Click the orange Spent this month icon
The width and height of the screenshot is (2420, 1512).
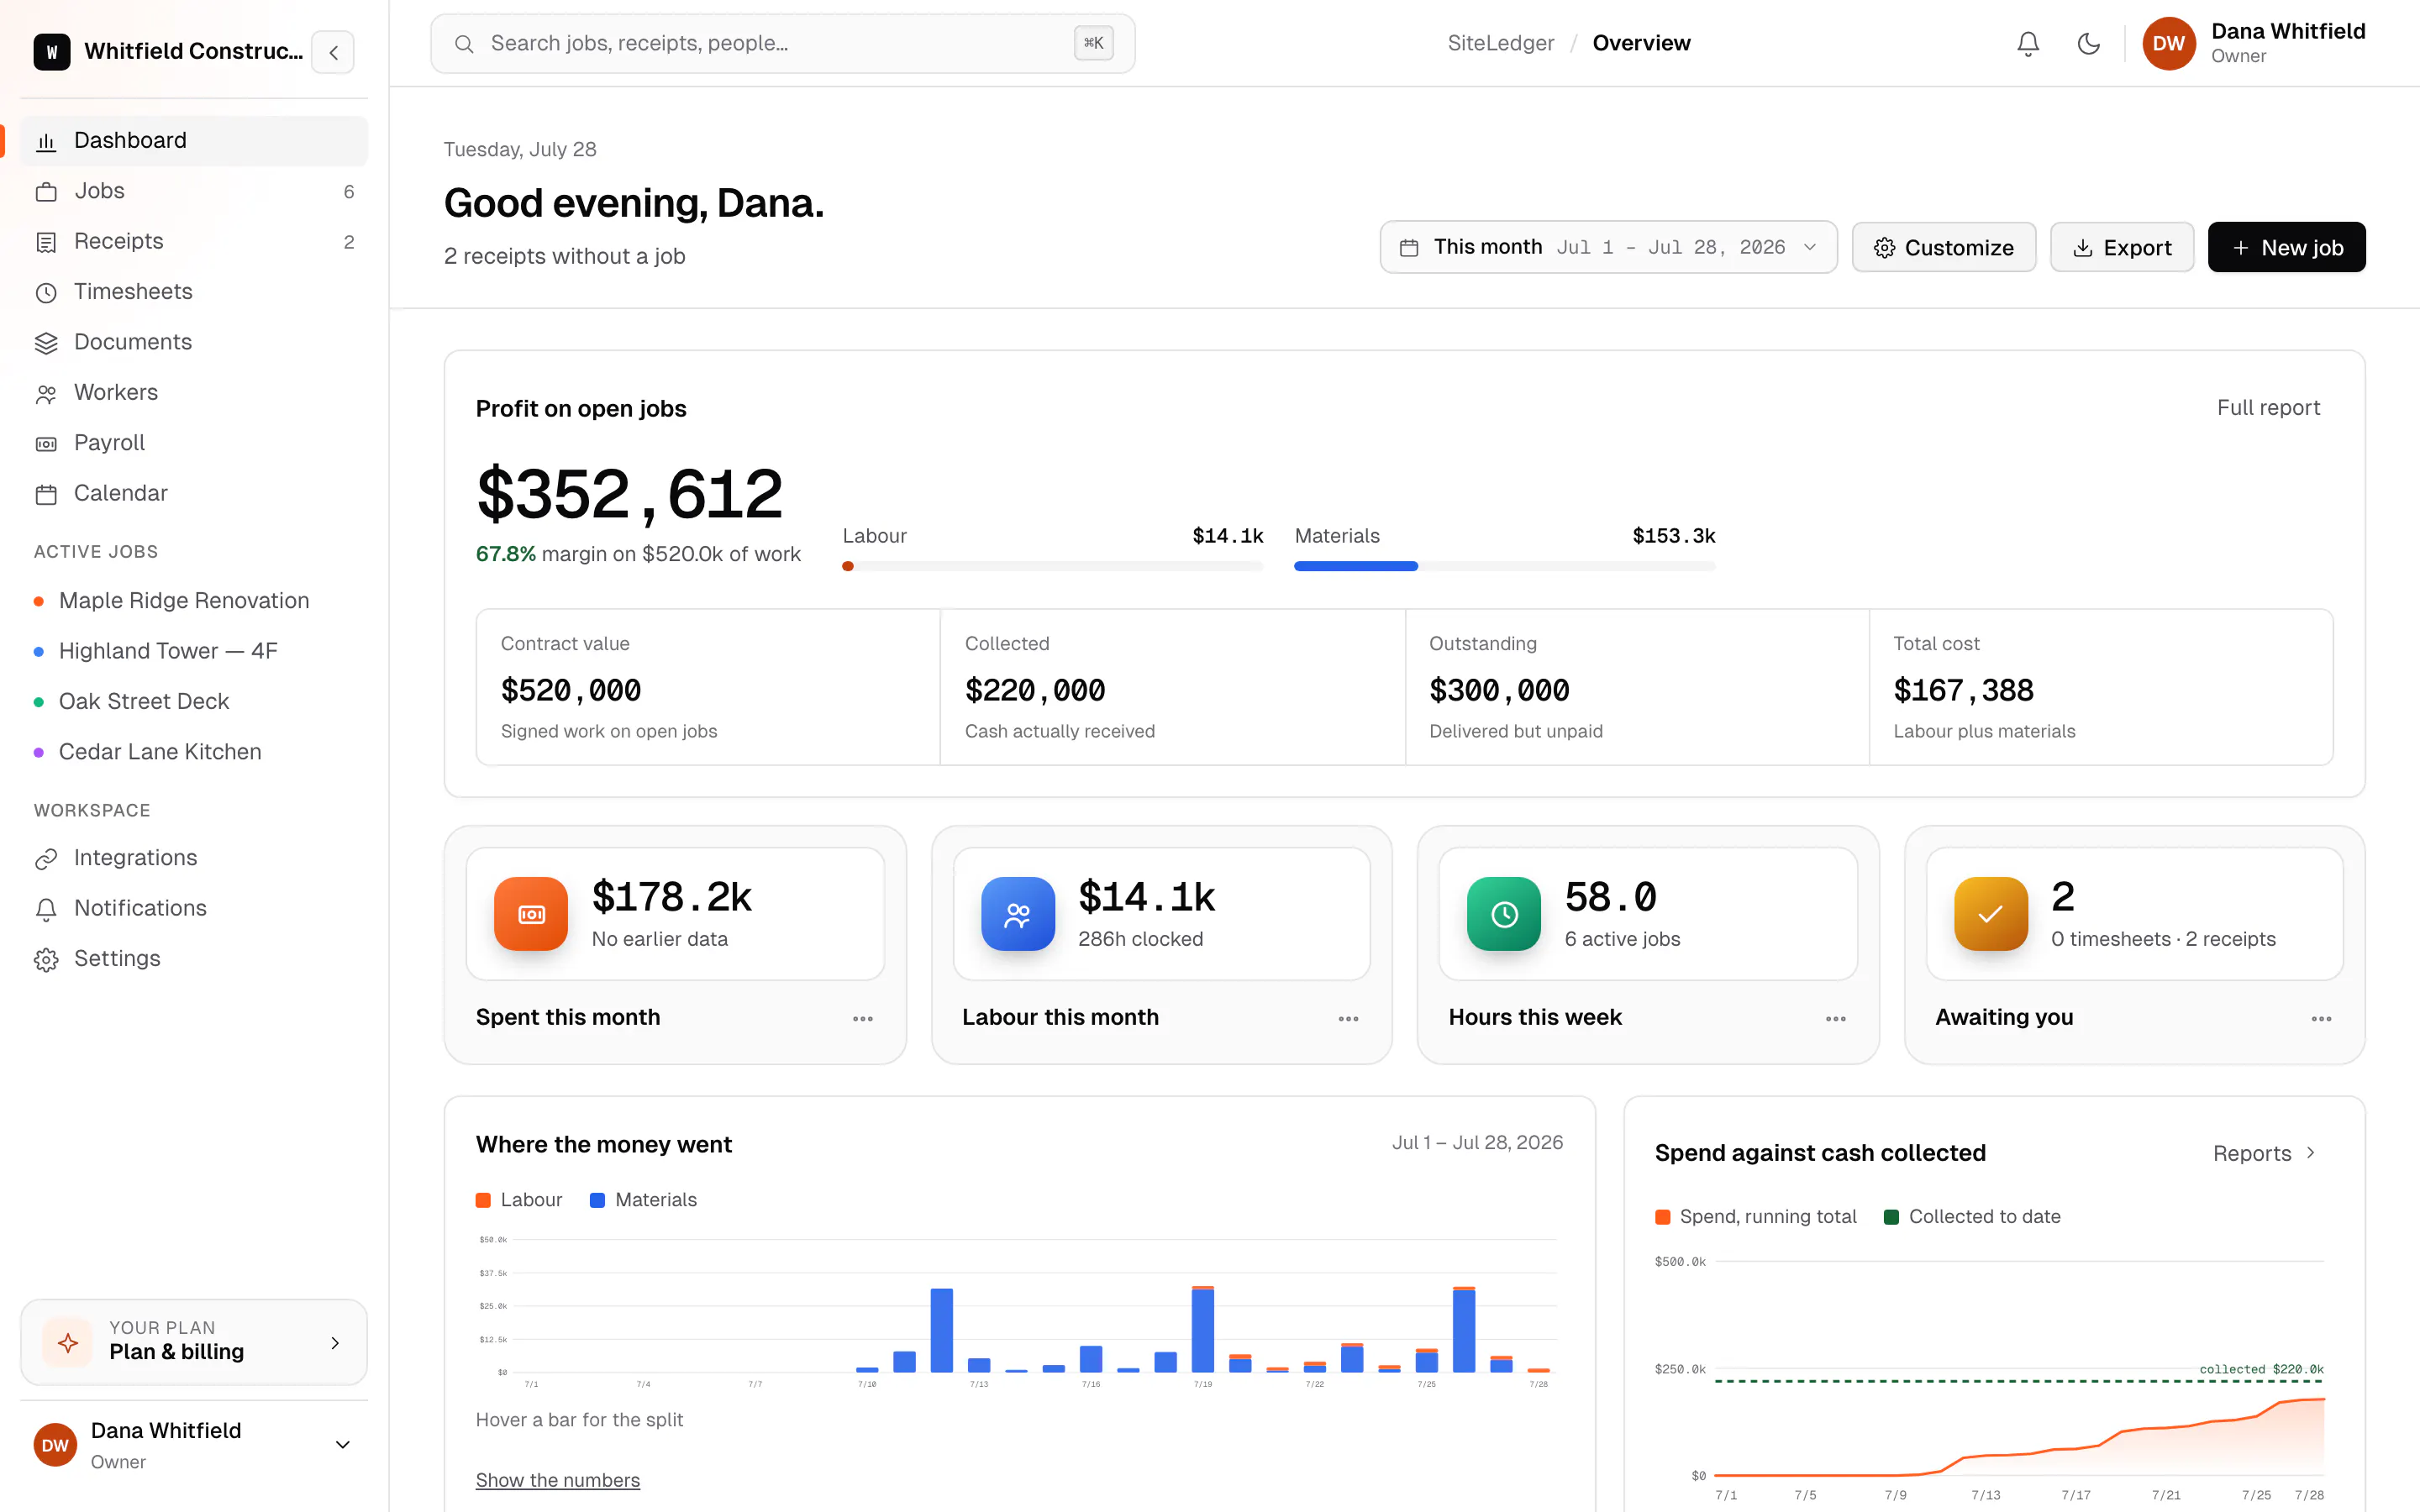[531, 913]
